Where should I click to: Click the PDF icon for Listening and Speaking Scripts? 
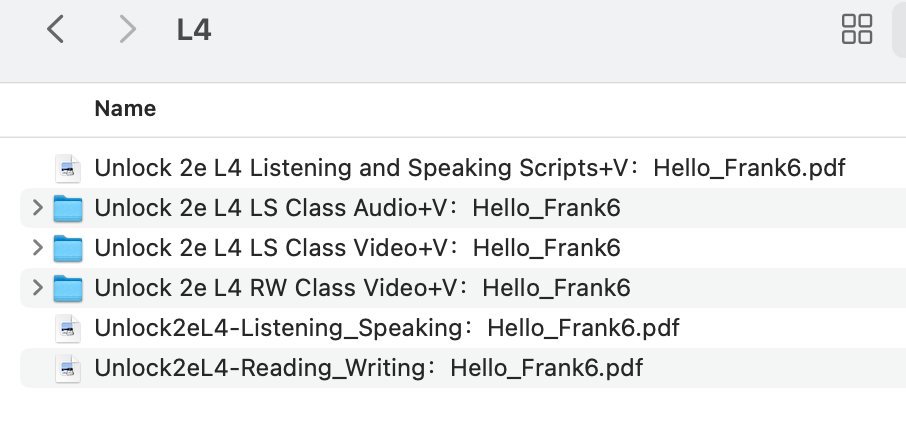pos(68,168)
